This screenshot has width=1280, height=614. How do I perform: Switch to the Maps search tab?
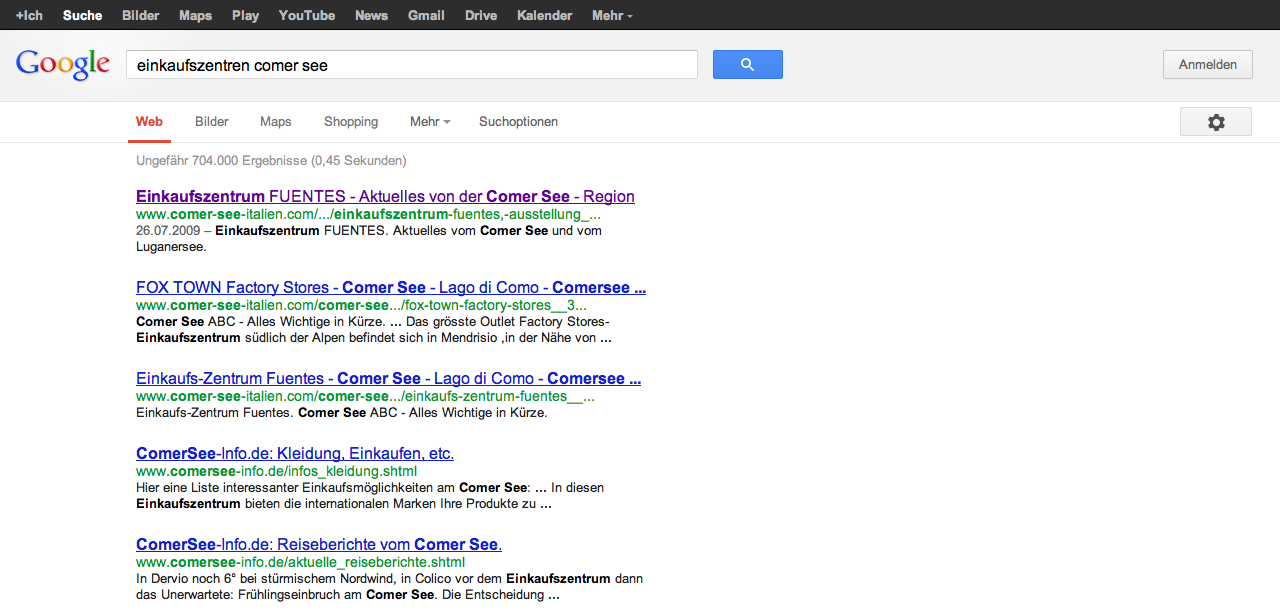point(275,122)
